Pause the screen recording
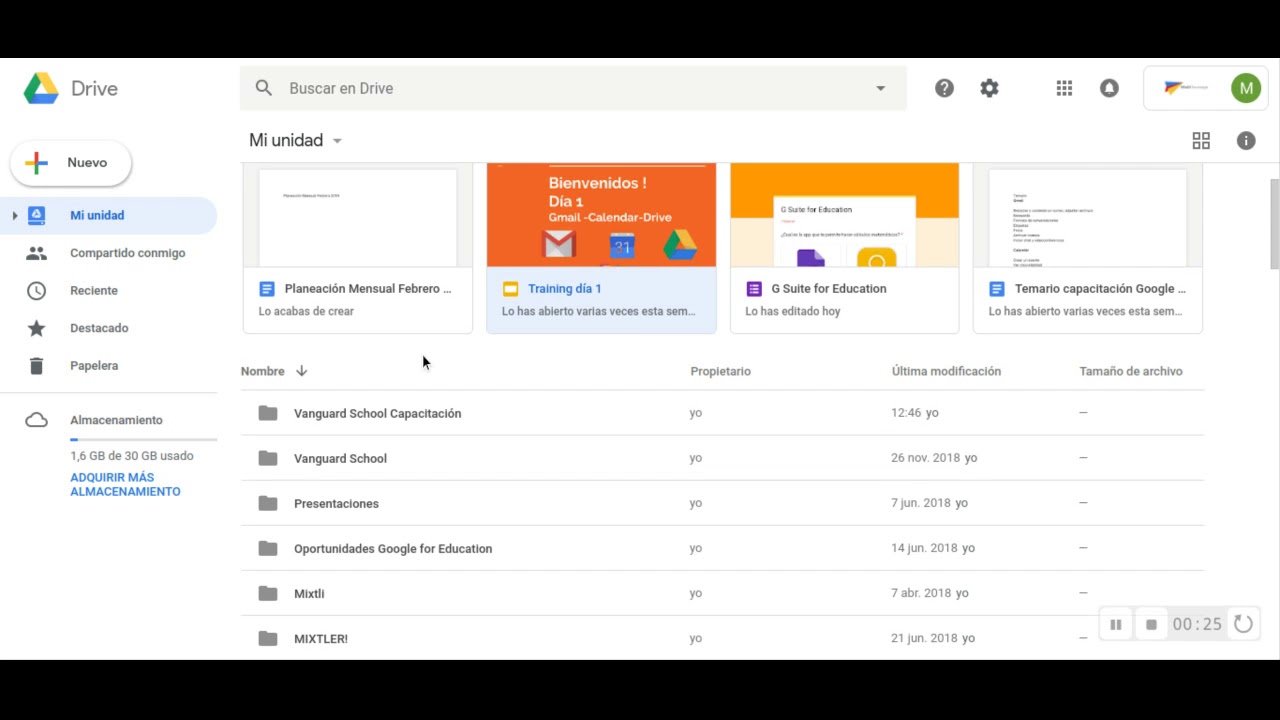The height and width of the screenshot is (720, 1280). [1116, 625]
